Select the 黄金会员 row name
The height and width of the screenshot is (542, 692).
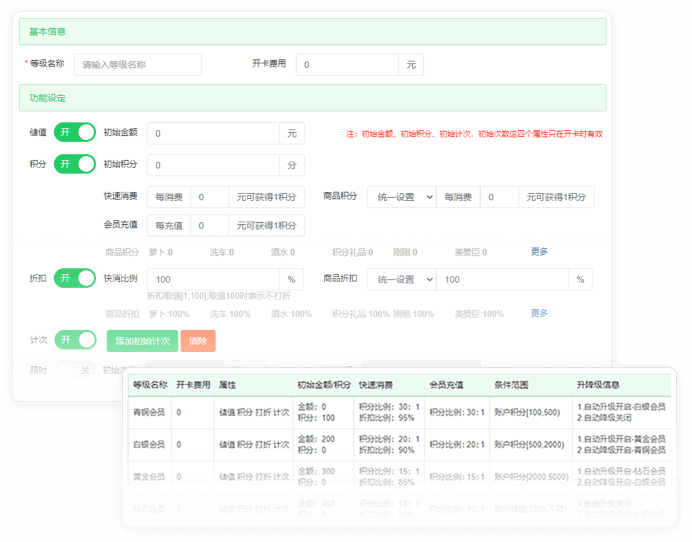[x=149, y=477]
